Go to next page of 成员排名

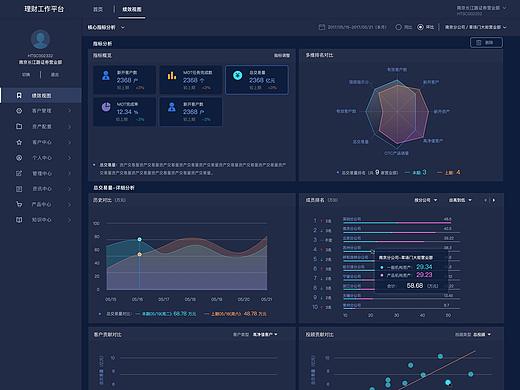click(494, 200)
